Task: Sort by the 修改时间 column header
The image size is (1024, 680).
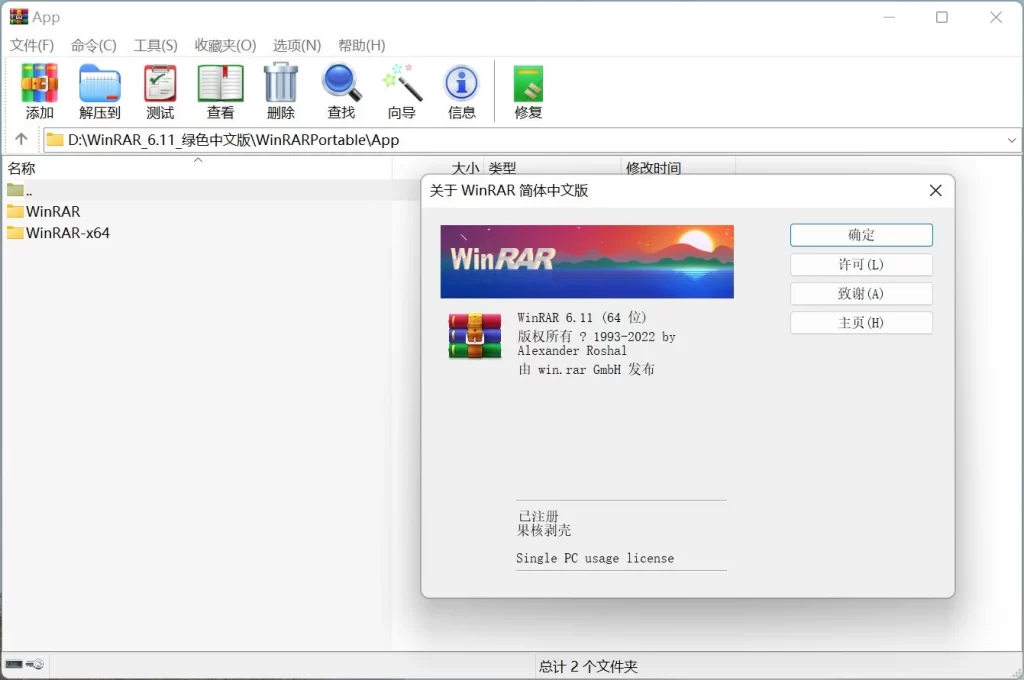Action: pyautogui.click(x=678, y=168)
